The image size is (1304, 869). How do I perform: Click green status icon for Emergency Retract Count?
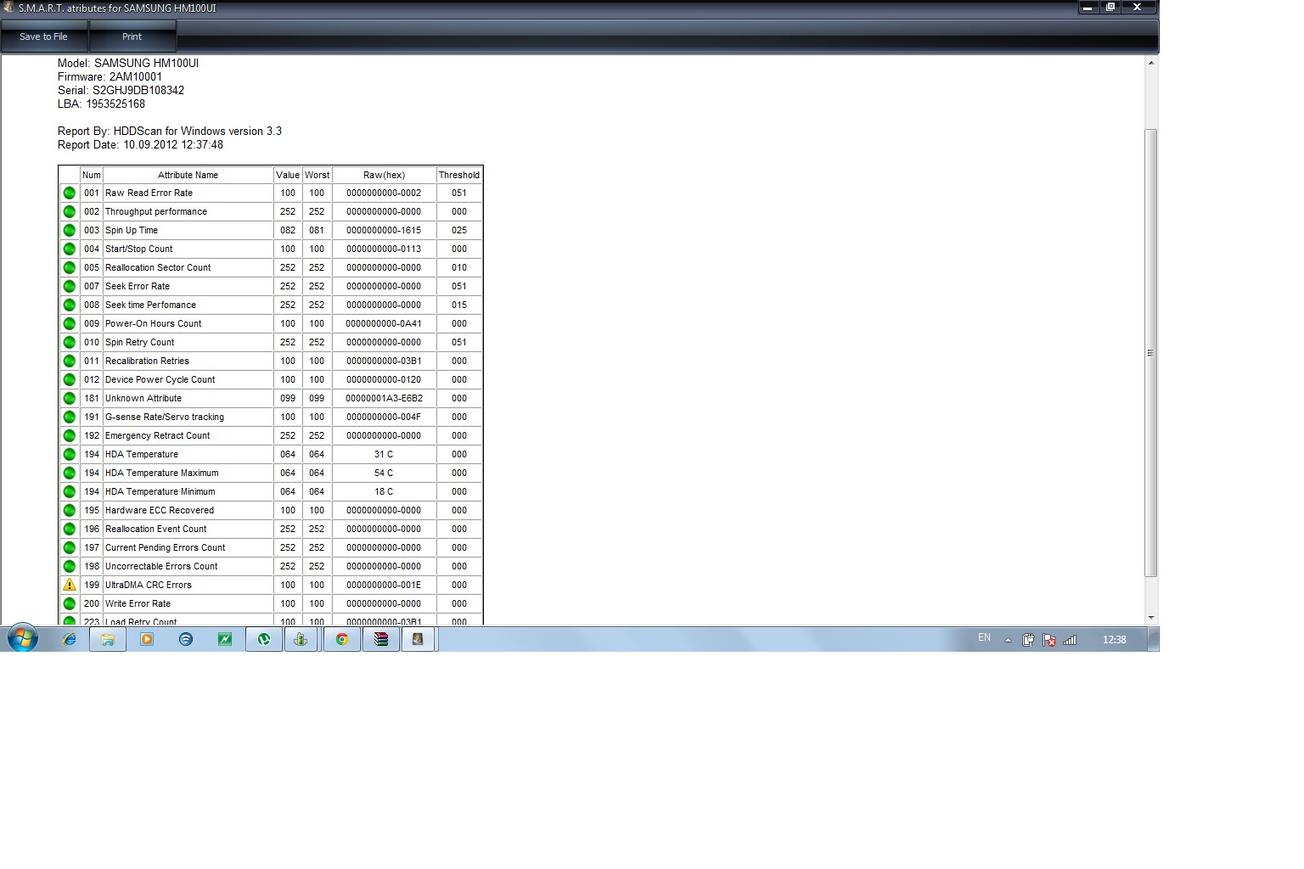click(x=69, y=436)
